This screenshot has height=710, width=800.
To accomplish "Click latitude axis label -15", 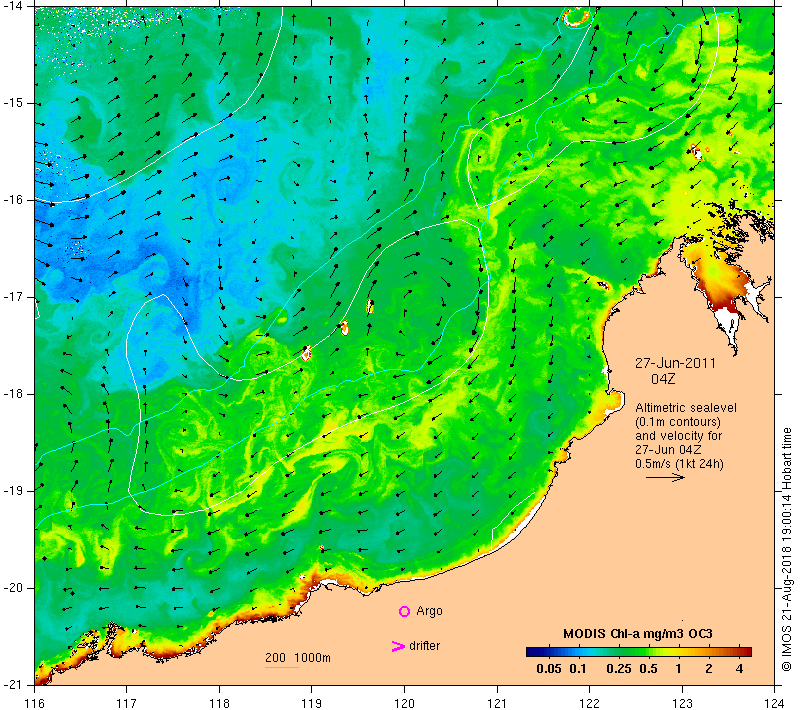I will pyautogui.click(x=12, y=103).
